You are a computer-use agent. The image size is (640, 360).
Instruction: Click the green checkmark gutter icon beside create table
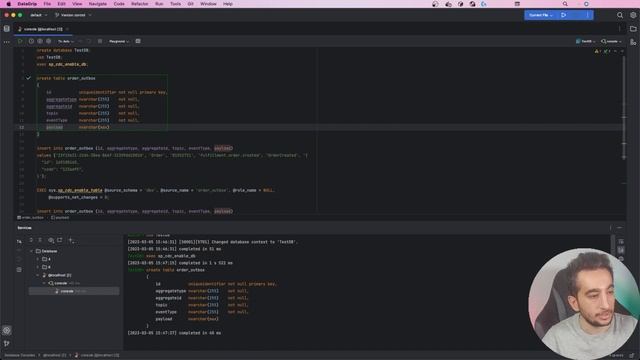(x=28, y=78)
